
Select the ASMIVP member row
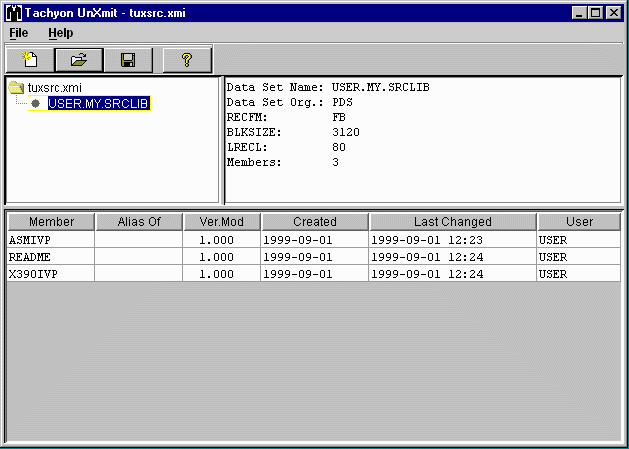[x=314, y=240]
